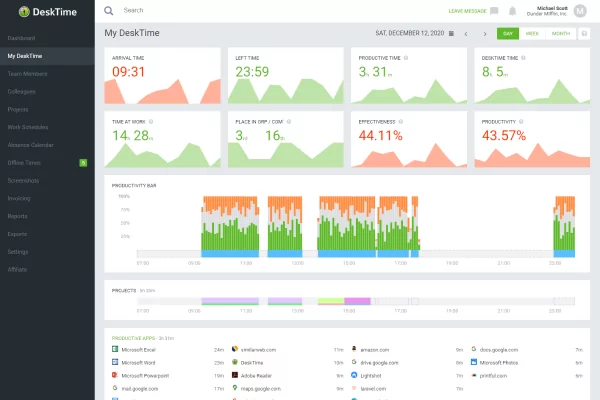Click the info icon next to Productive Time
Screen dimensions: 600x400
point(406,58)
